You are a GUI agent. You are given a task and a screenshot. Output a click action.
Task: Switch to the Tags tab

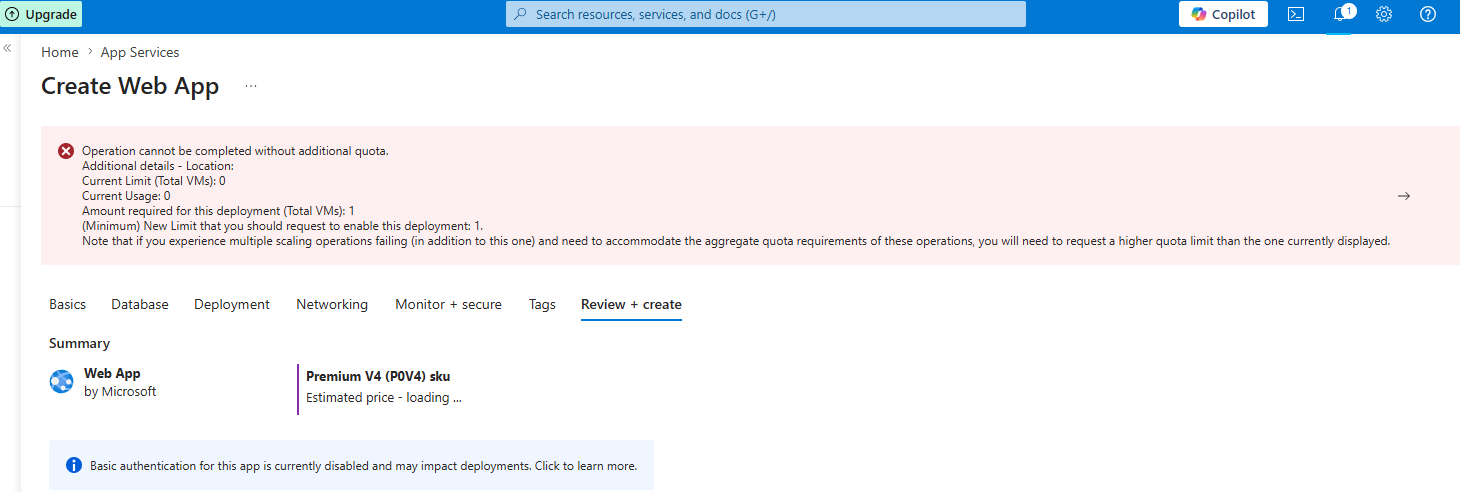pyautogui.click(x=542, y=304)
